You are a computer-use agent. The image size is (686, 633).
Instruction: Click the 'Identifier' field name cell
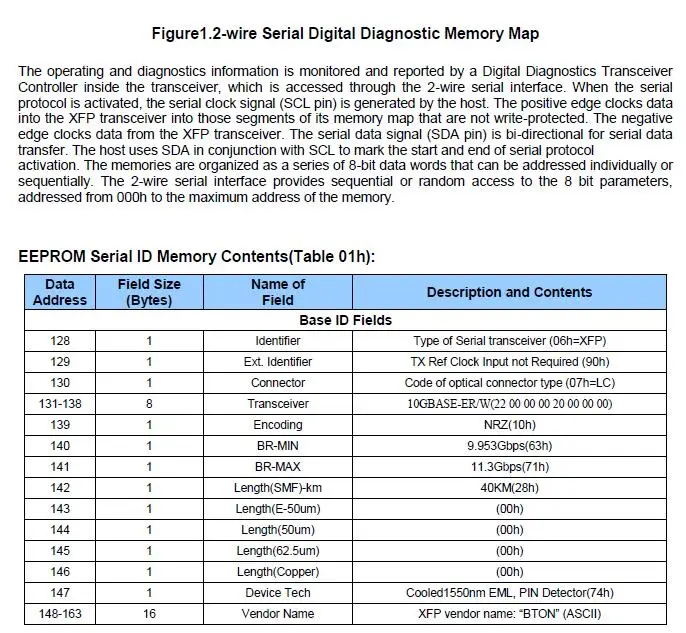tap(278, 341)
